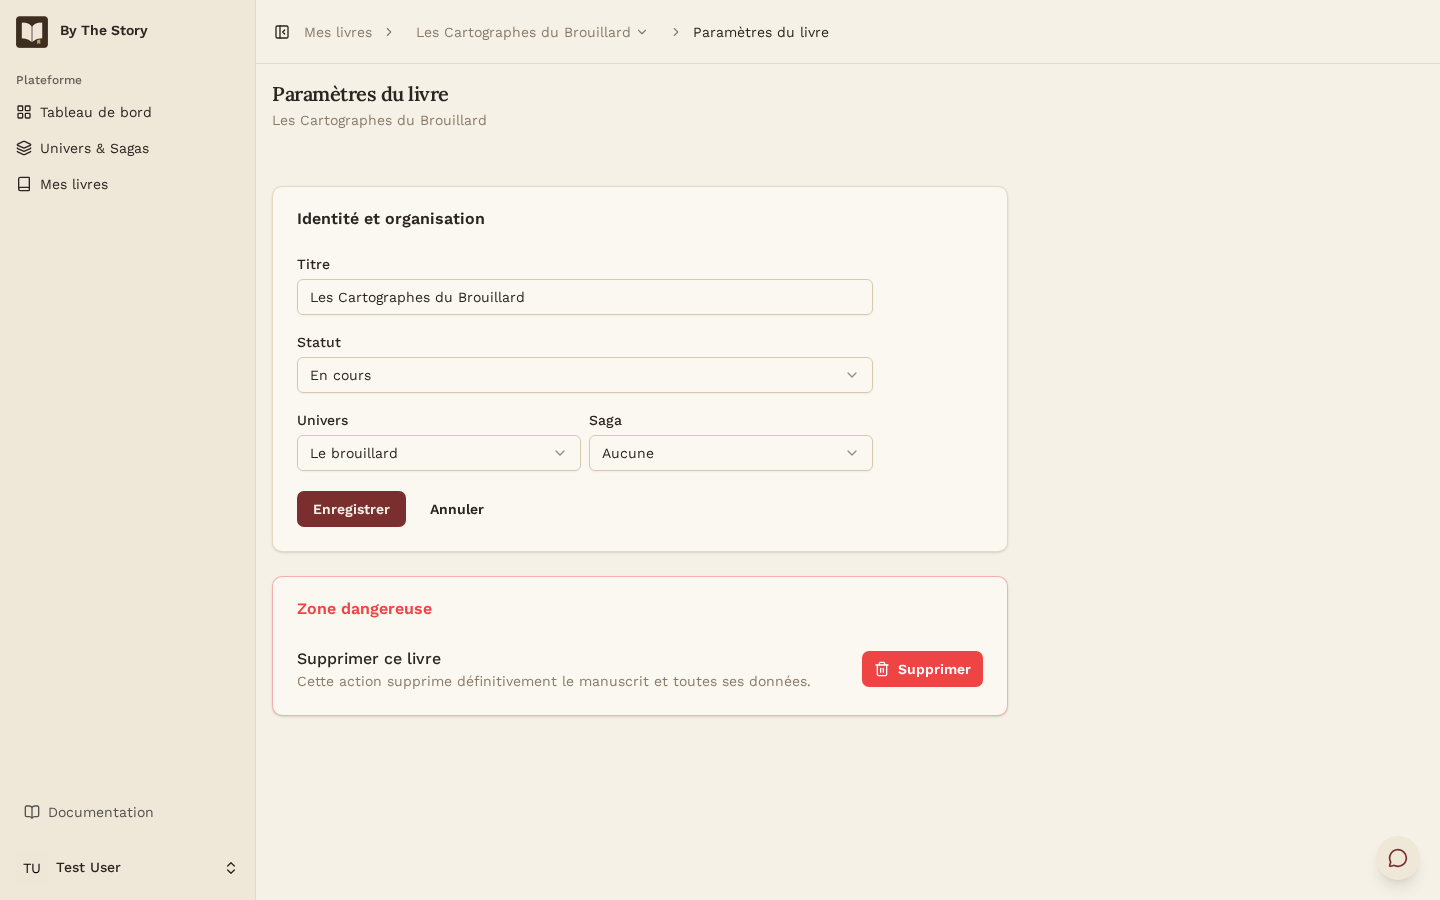
Task: Focus the Titre input field
Action: click(x=585, y=297)
